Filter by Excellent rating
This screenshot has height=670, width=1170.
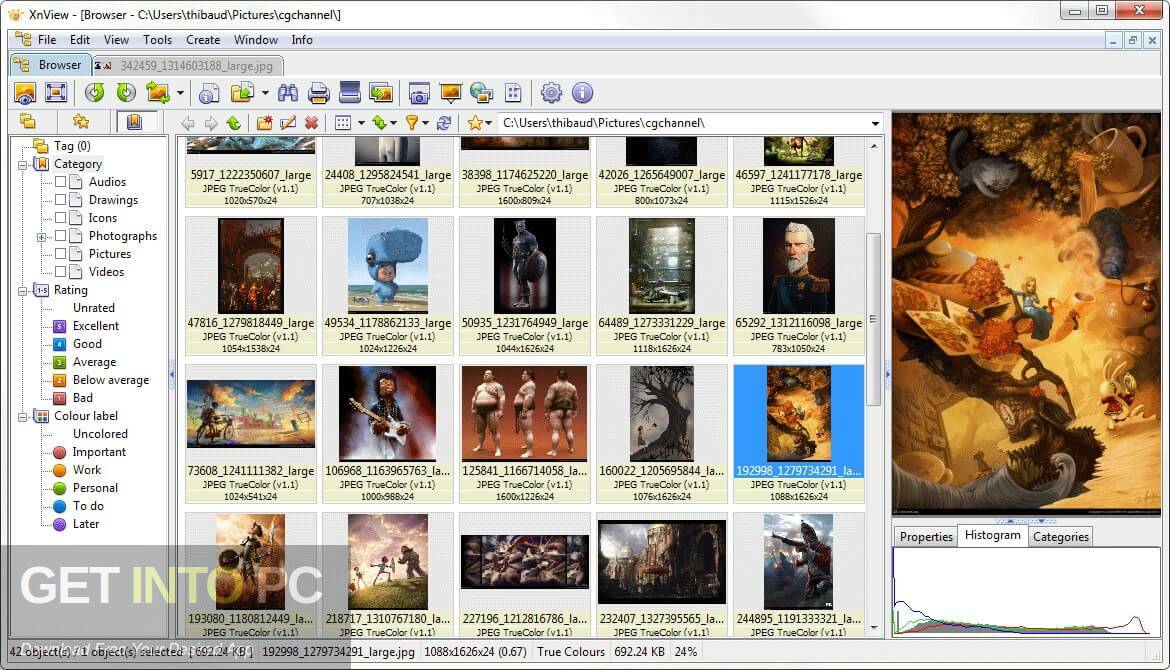point(96,326)
